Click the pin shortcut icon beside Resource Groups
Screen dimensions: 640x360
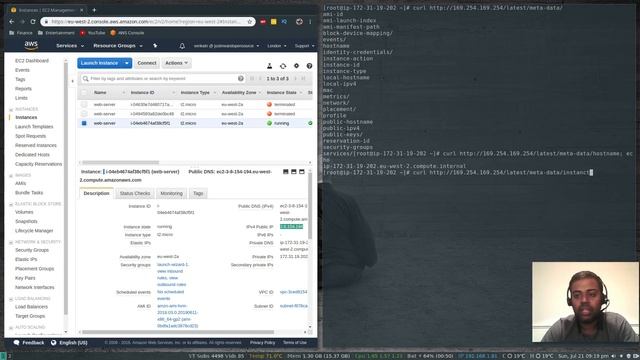(x=155, y=46)
